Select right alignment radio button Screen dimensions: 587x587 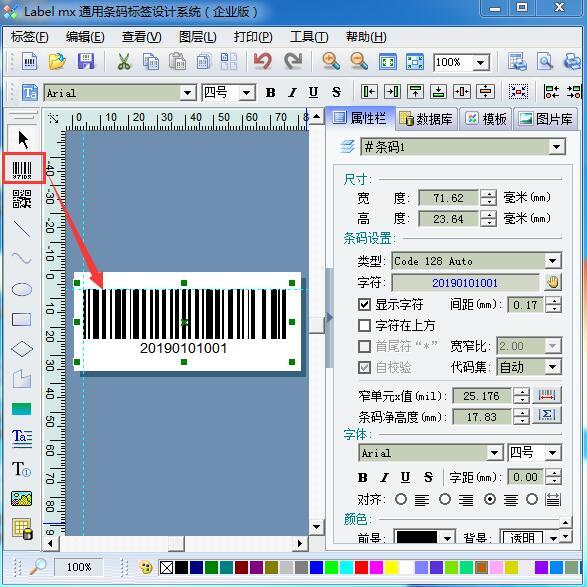(445, 499)
